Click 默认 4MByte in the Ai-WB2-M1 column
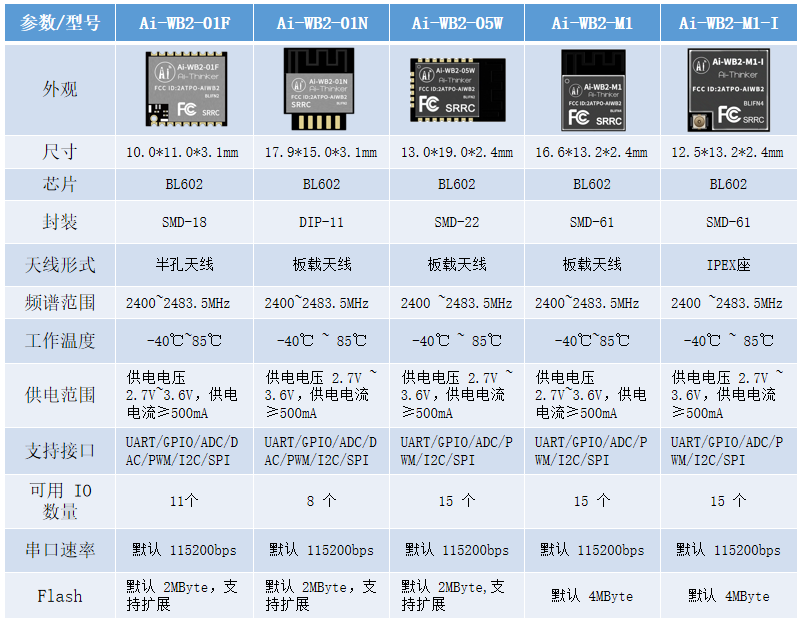Viewport: 802px width, 625px height. pos(592,596)
